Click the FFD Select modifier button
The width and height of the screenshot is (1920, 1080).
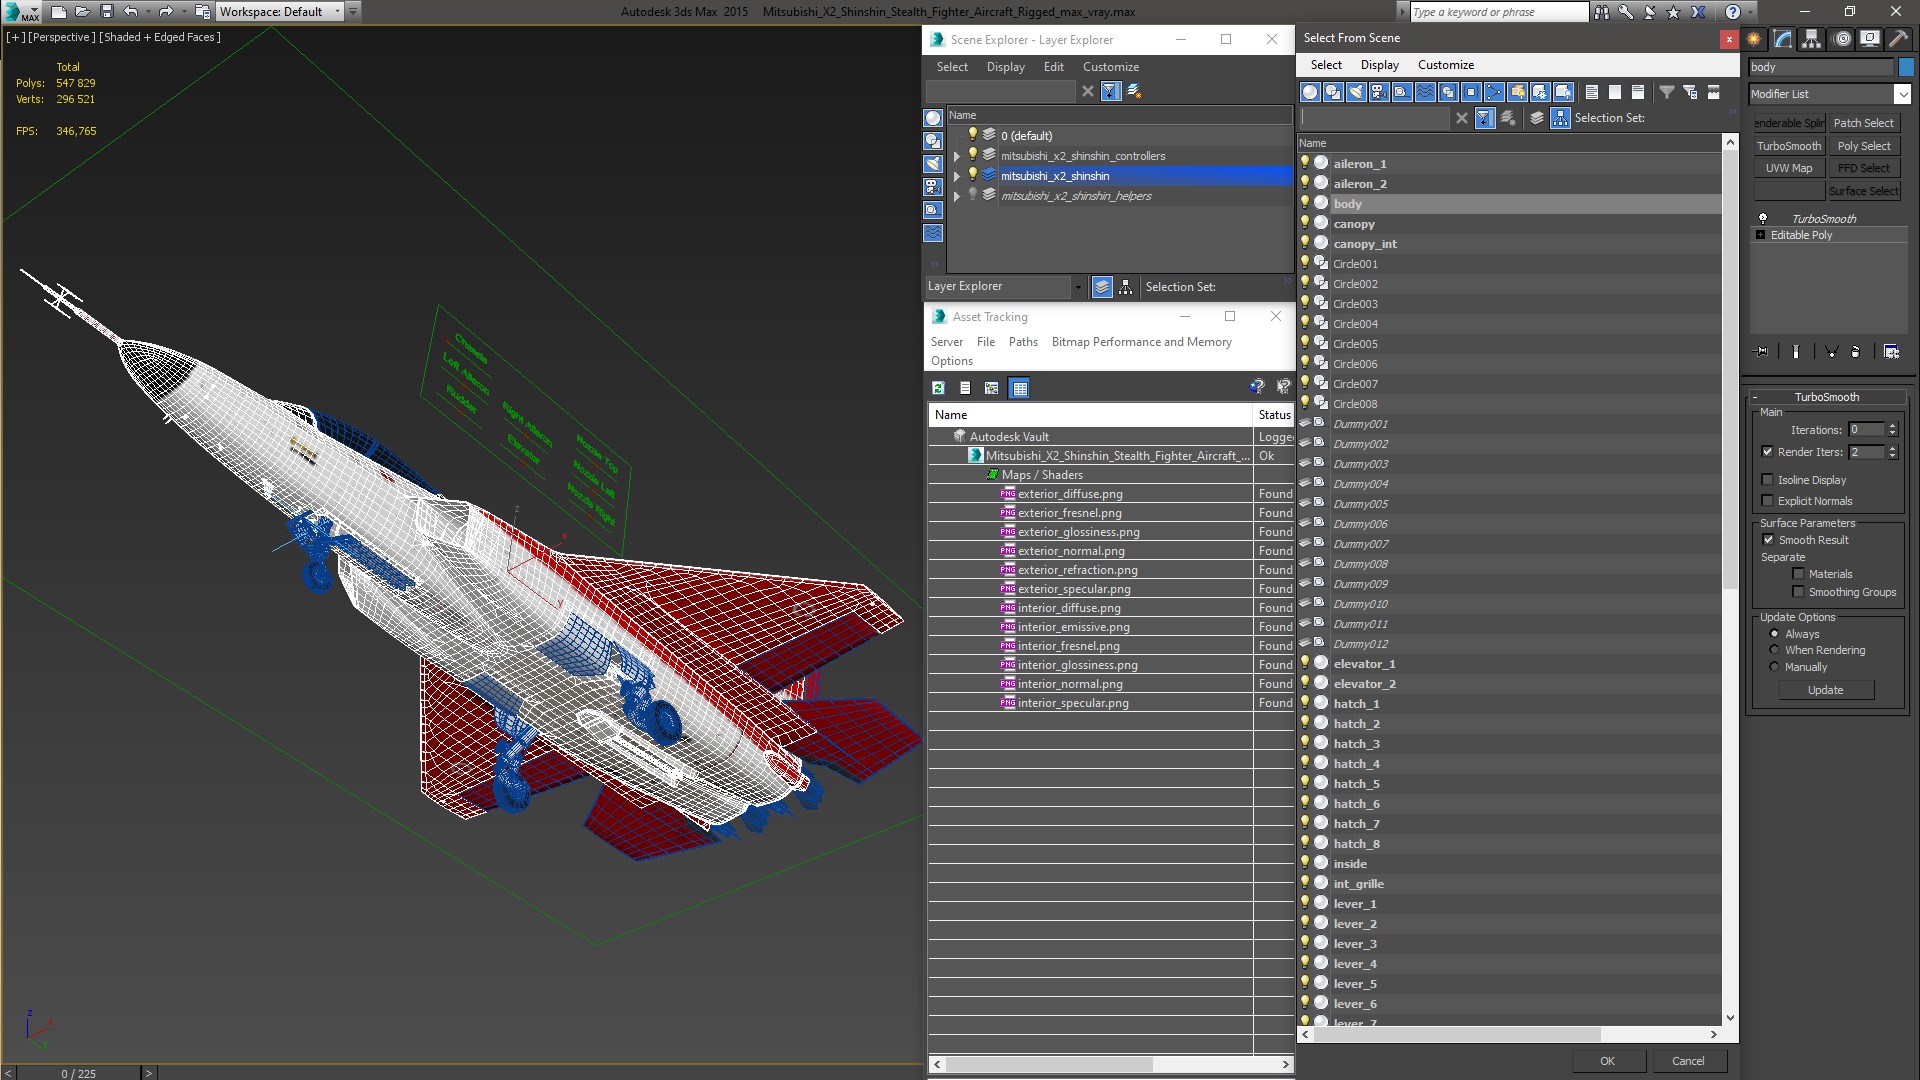tap(1864, 169)
